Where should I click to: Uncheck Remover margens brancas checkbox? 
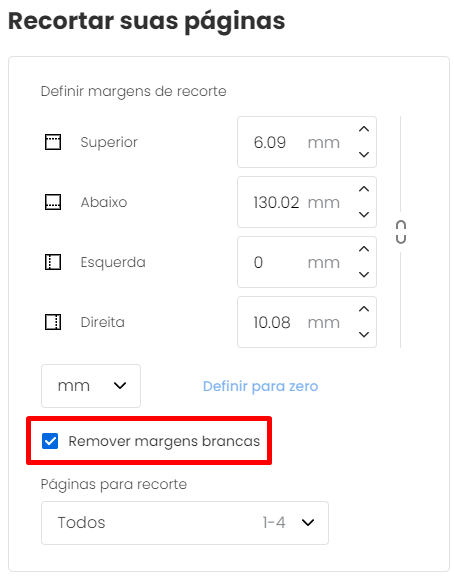click(50, 441)
